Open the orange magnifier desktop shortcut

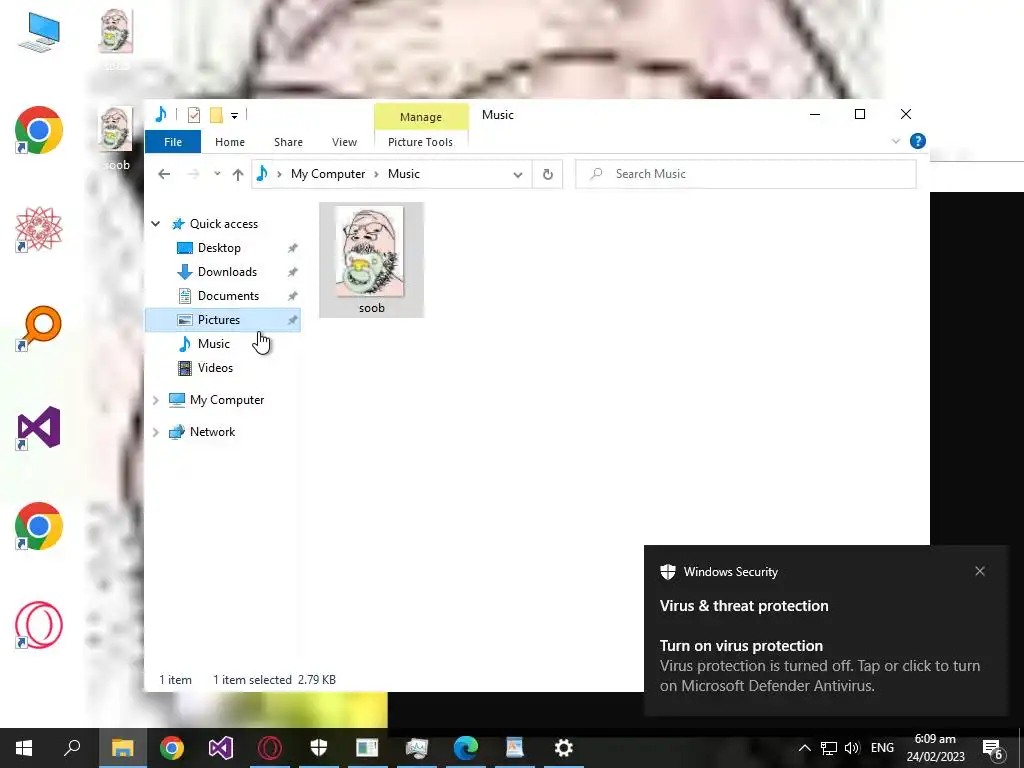(x=39, y=328)
